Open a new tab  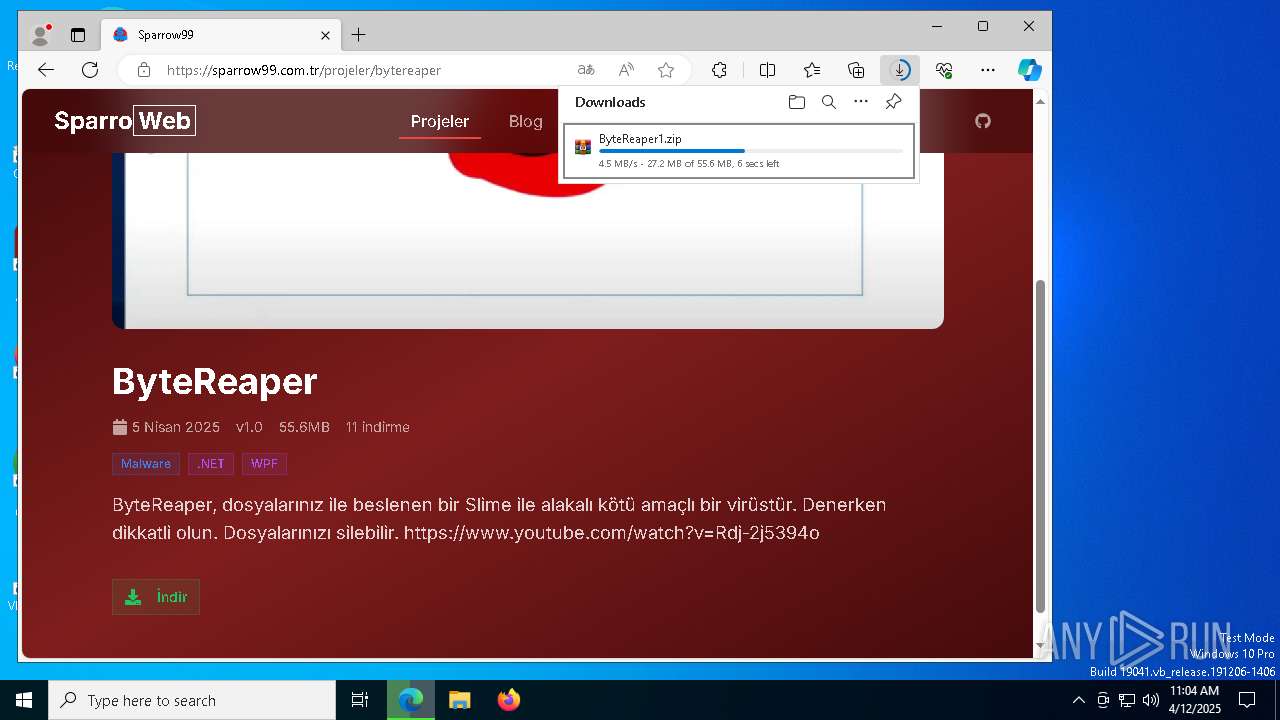click(x=358, y=35)
